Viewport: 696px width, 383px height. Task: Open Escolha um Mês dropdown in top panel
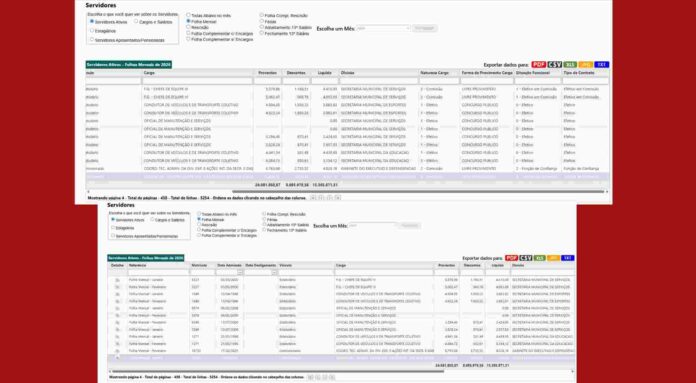pyautogui.click(x=383, y=28)
